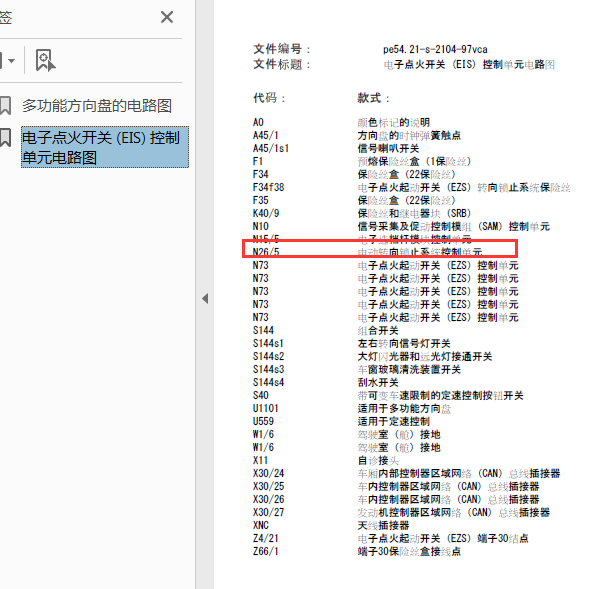The image size is (601, 589).
Task: Click bookmark icon beside 多功能方向盘的电路图
Action: pyautogui.click(x=5, y=105)
